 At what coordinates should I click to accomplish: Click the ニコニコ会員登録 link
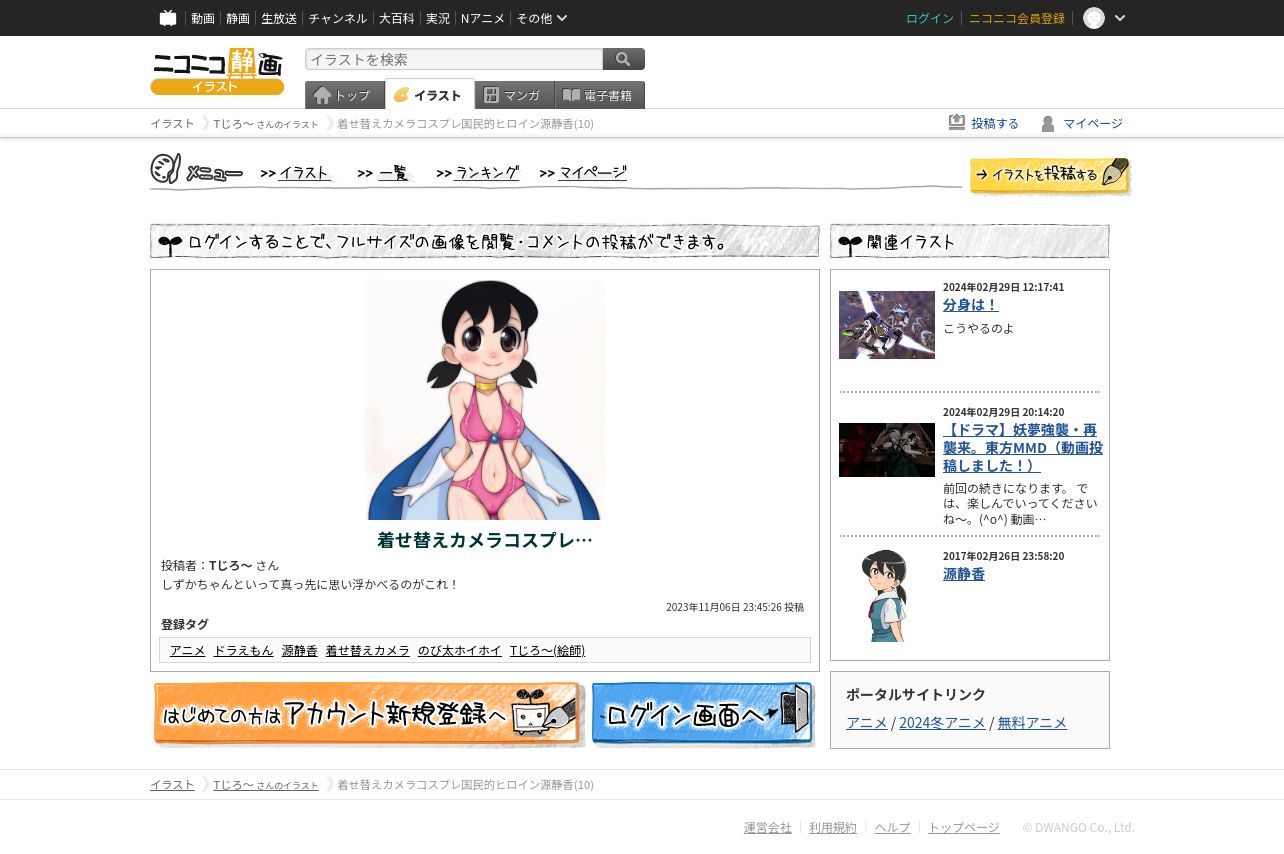pyautogui.click(x=1017, y=18)
